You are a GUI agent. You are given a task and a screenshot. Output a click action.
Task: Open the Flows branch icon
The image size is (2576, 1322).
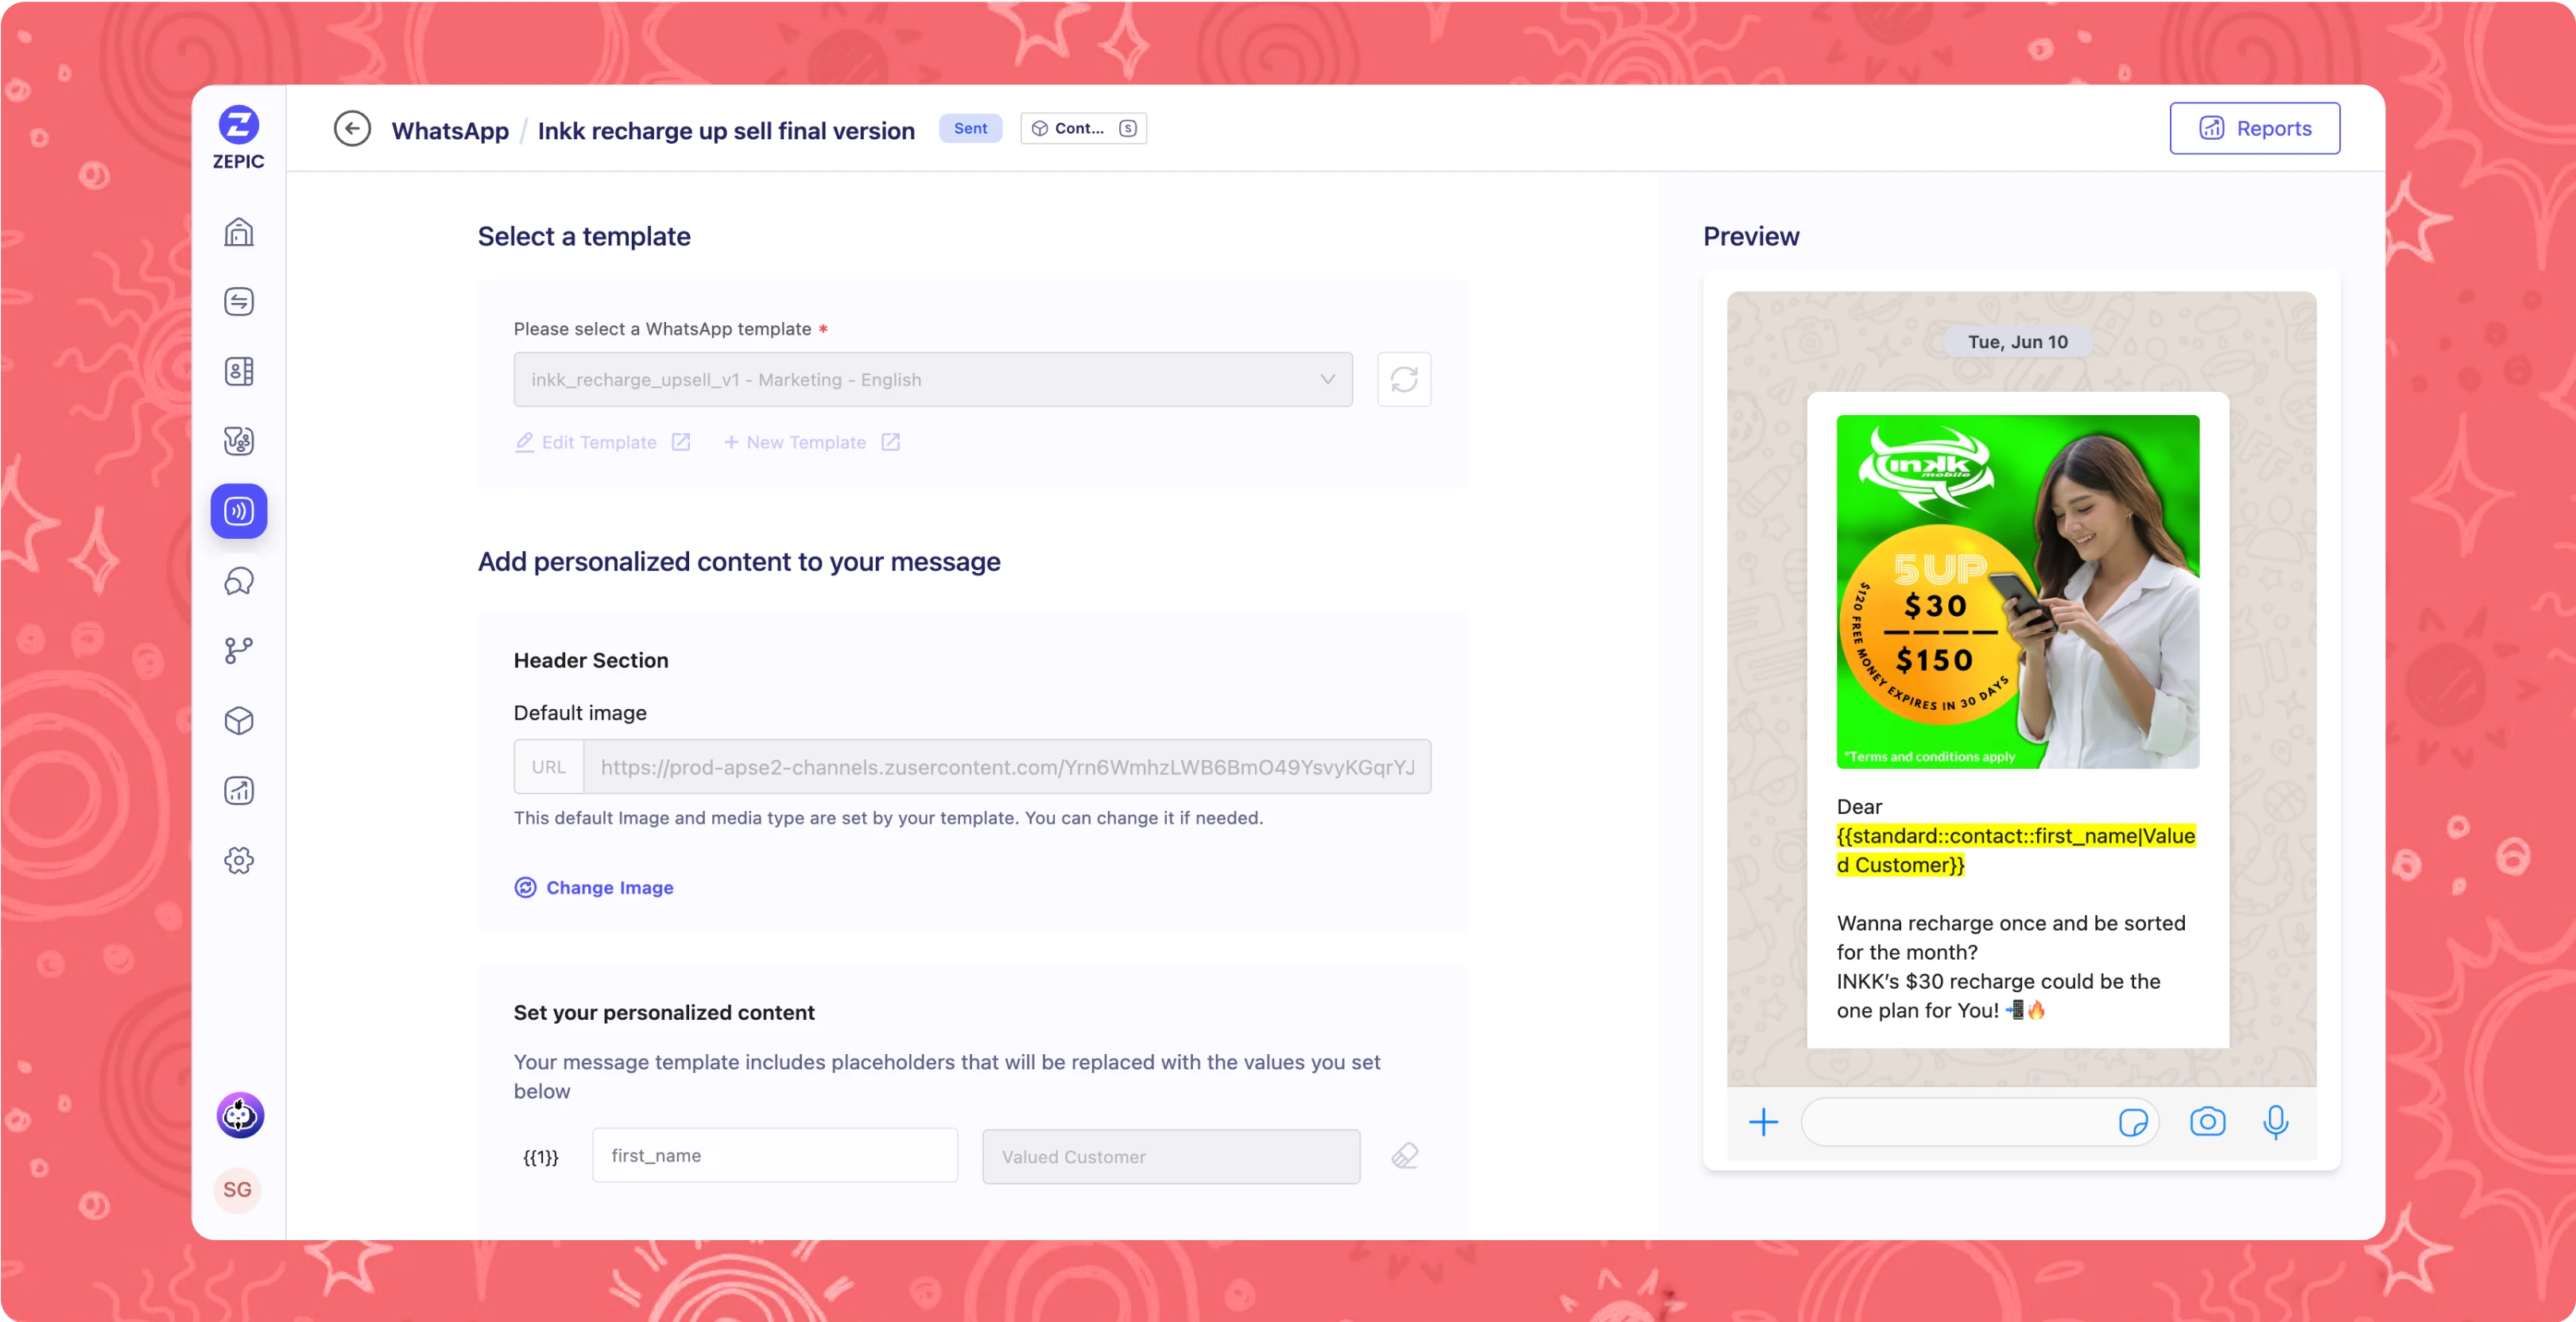[238, 651]
